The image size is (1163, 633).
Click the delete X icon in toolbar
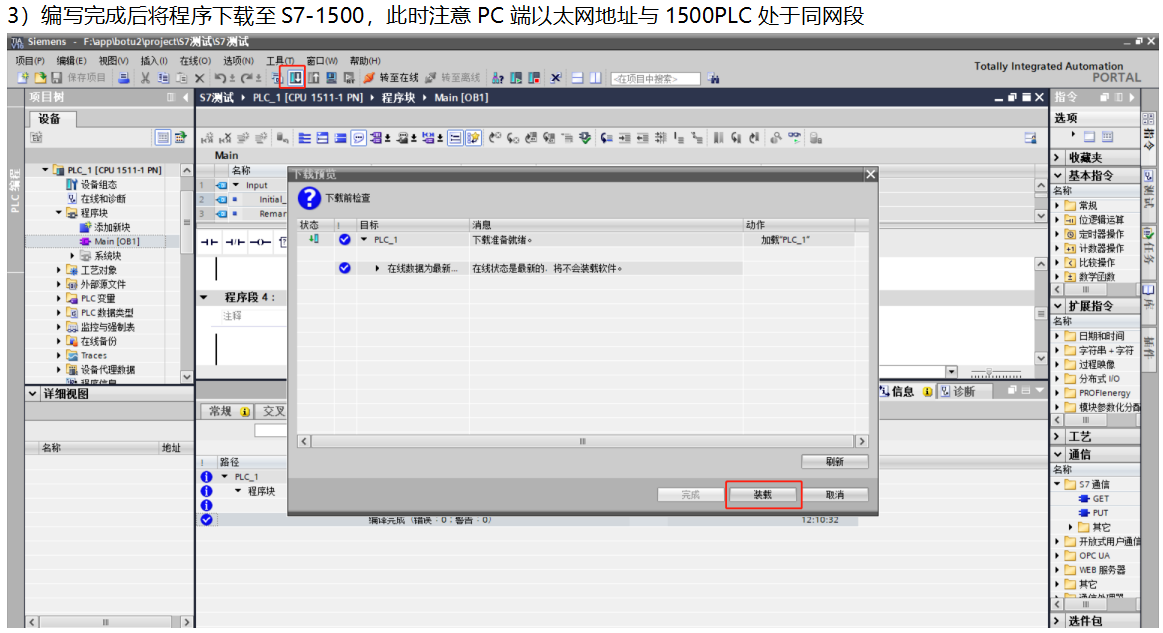[200, 78]
